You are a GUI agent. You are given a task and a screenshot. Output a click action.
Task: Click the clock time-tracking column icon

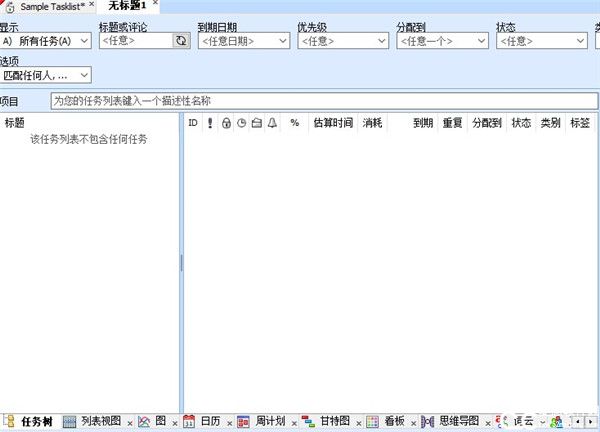[241, 123]
